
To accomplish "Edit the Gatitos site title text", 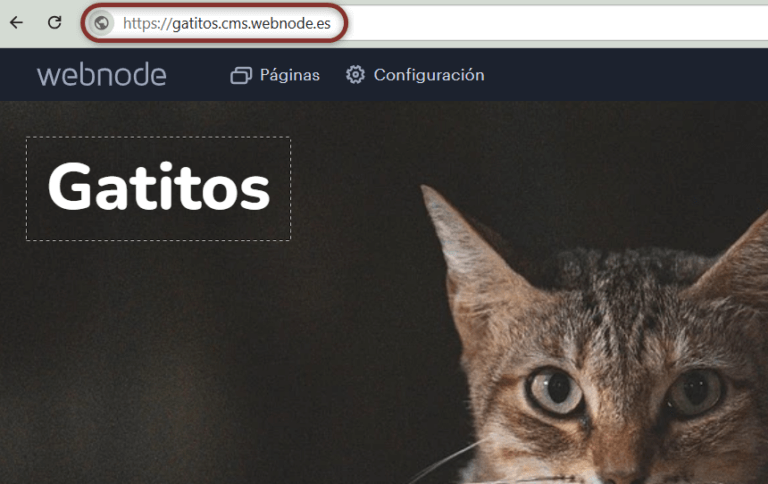I will click(x=158, y=188).
